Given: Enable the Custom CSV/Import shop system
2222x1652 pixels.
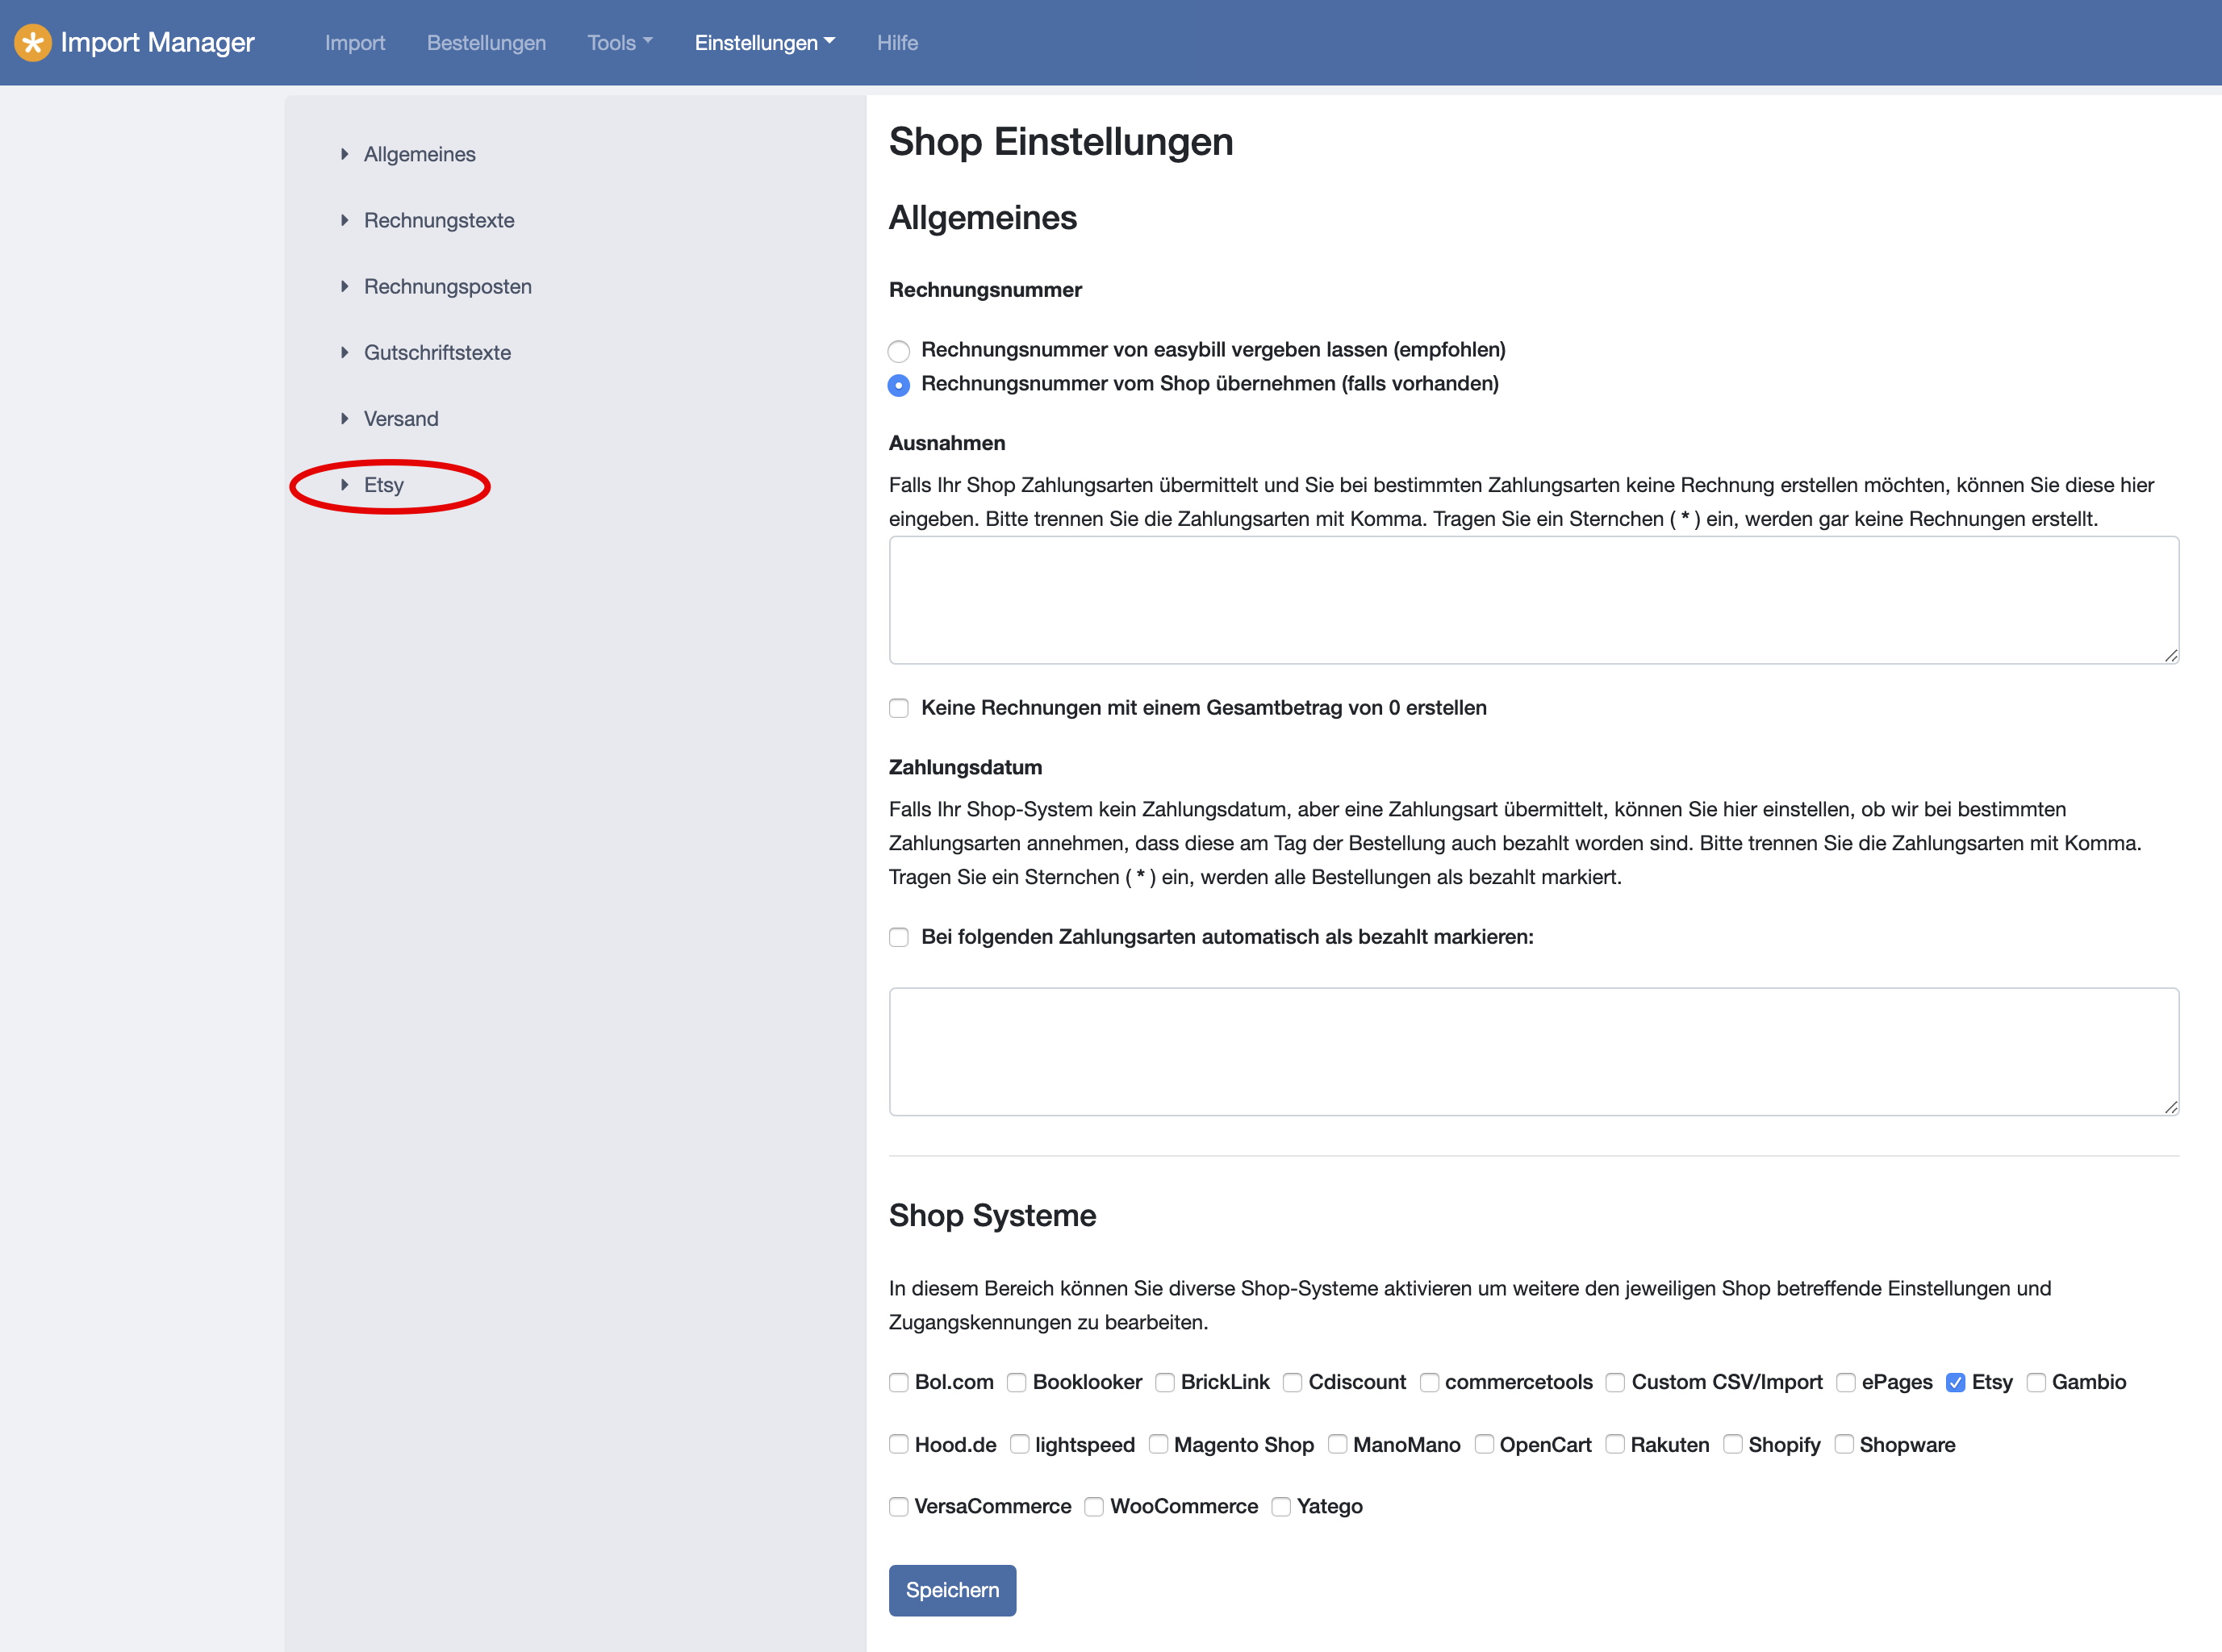Looking at the screenshot, I should 1616,1383.
